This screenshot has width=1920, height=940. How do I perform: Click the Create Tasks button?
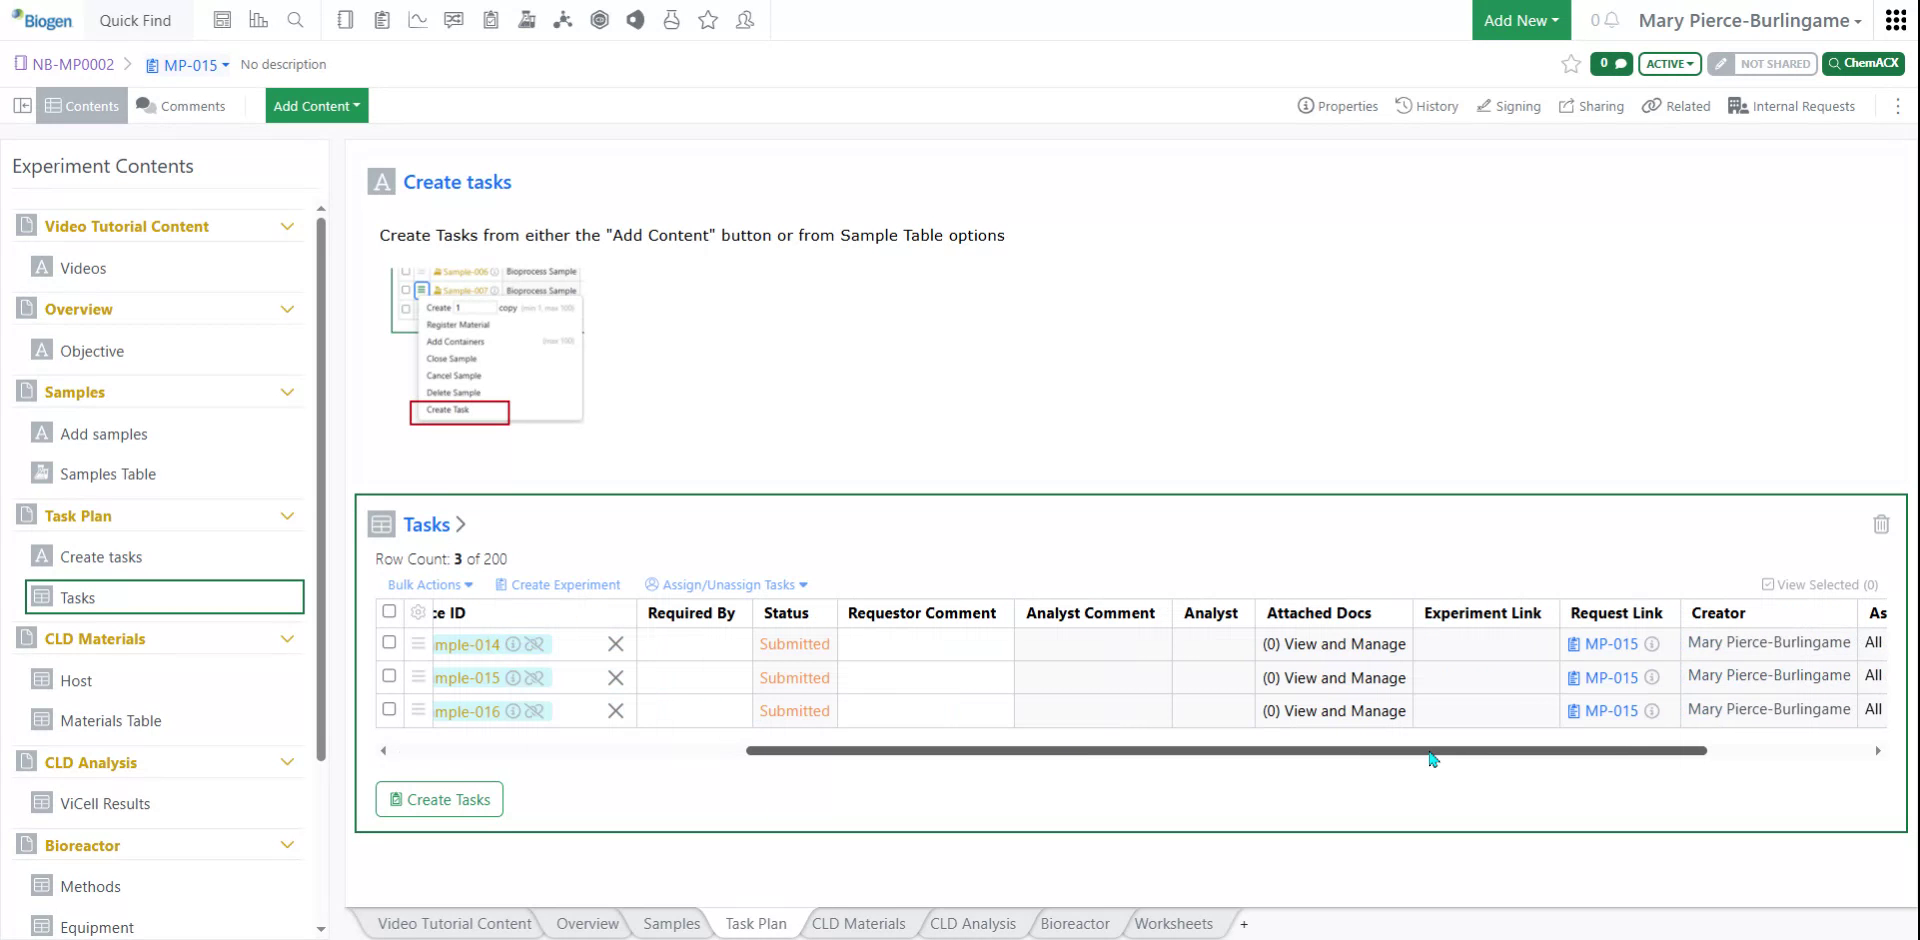tap(439, 799)
